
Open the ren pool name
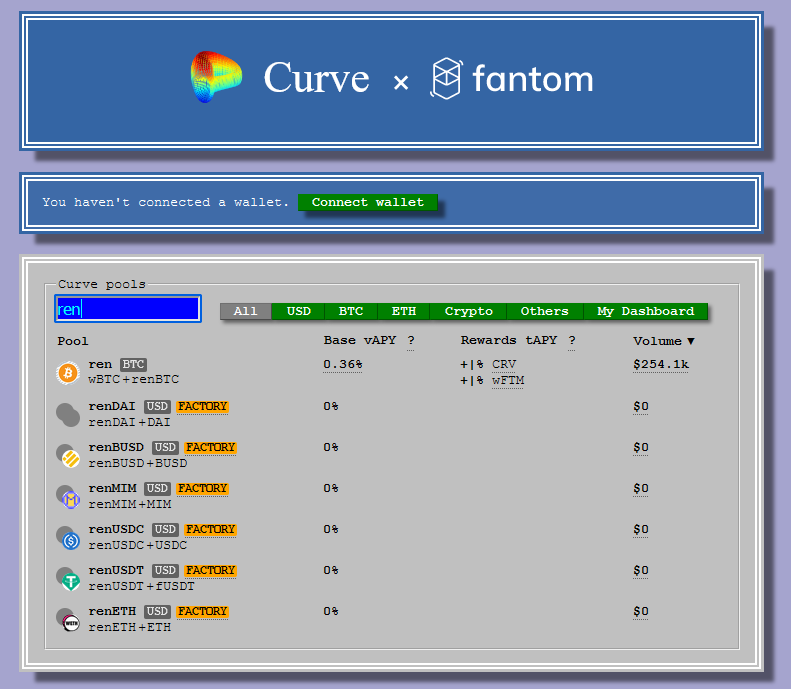pyautogui.click(x=100, y=364)
